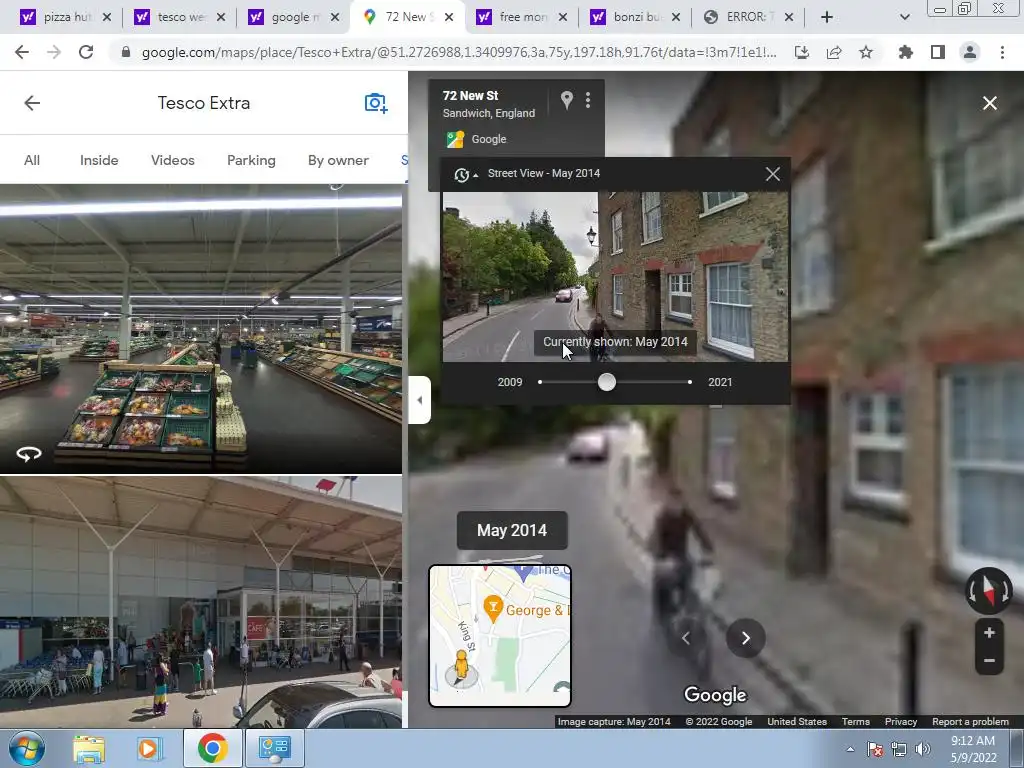
Task: Open the Tesco storefront exterior photo
Action: click(201, 601)
